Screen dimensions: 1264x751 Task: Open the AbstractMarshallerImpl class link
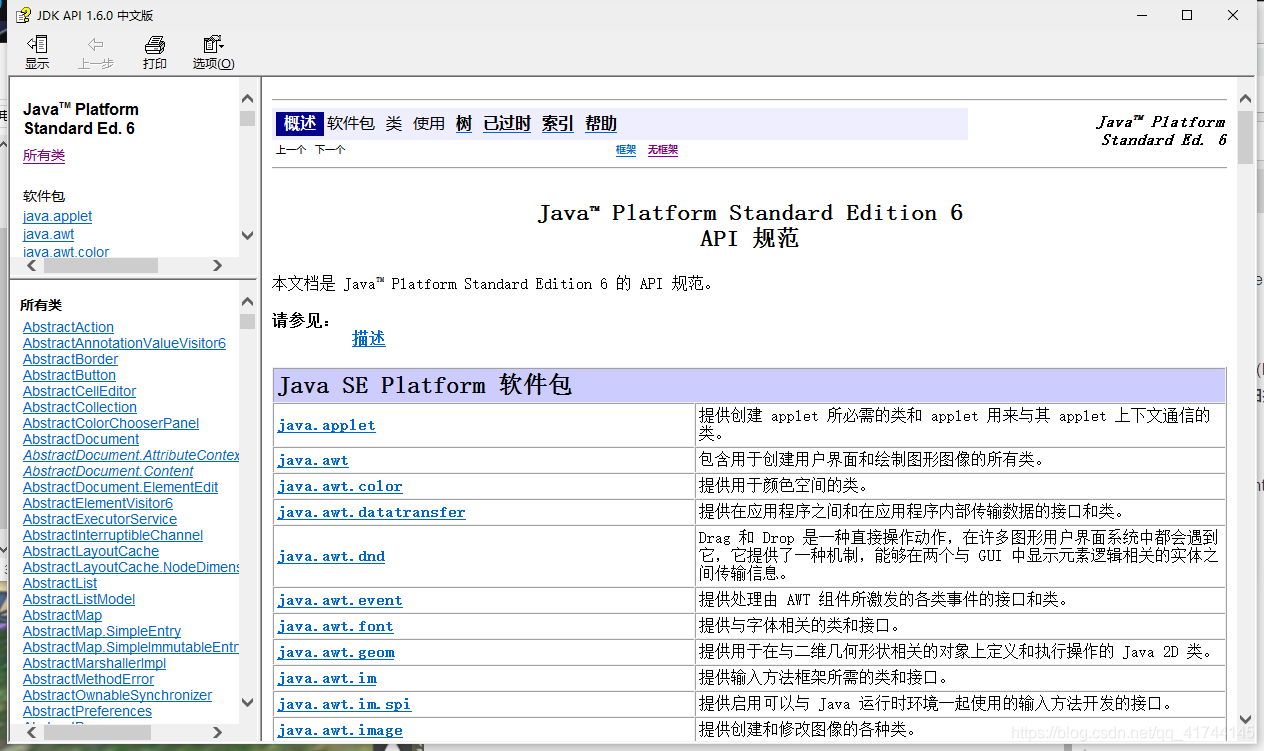point(94,663)
